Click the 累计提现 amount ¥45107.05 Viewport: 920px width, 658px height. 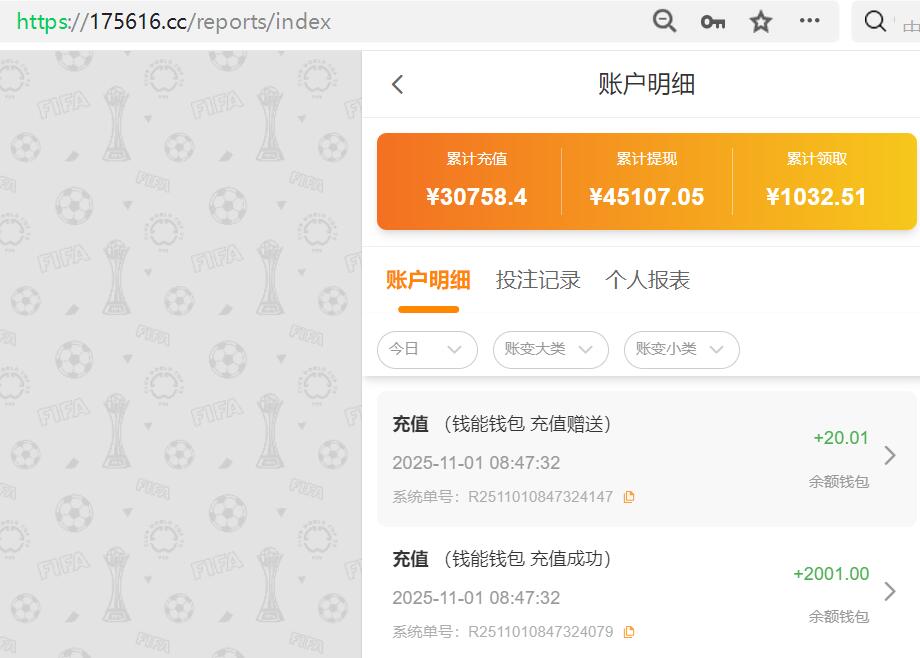coord(647,197)
